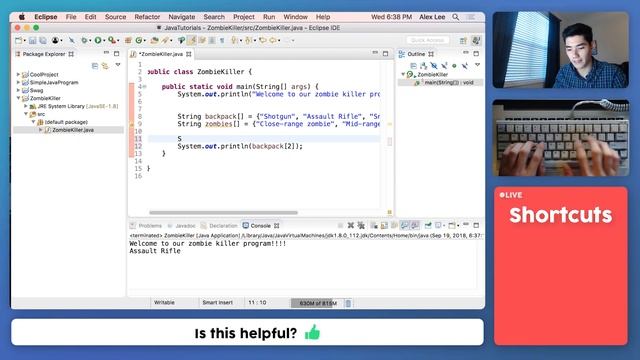Collapse the ZombieKiller project node
This screenshot has width=640, height=360.
pyautogui.click(x=18, y=98)
